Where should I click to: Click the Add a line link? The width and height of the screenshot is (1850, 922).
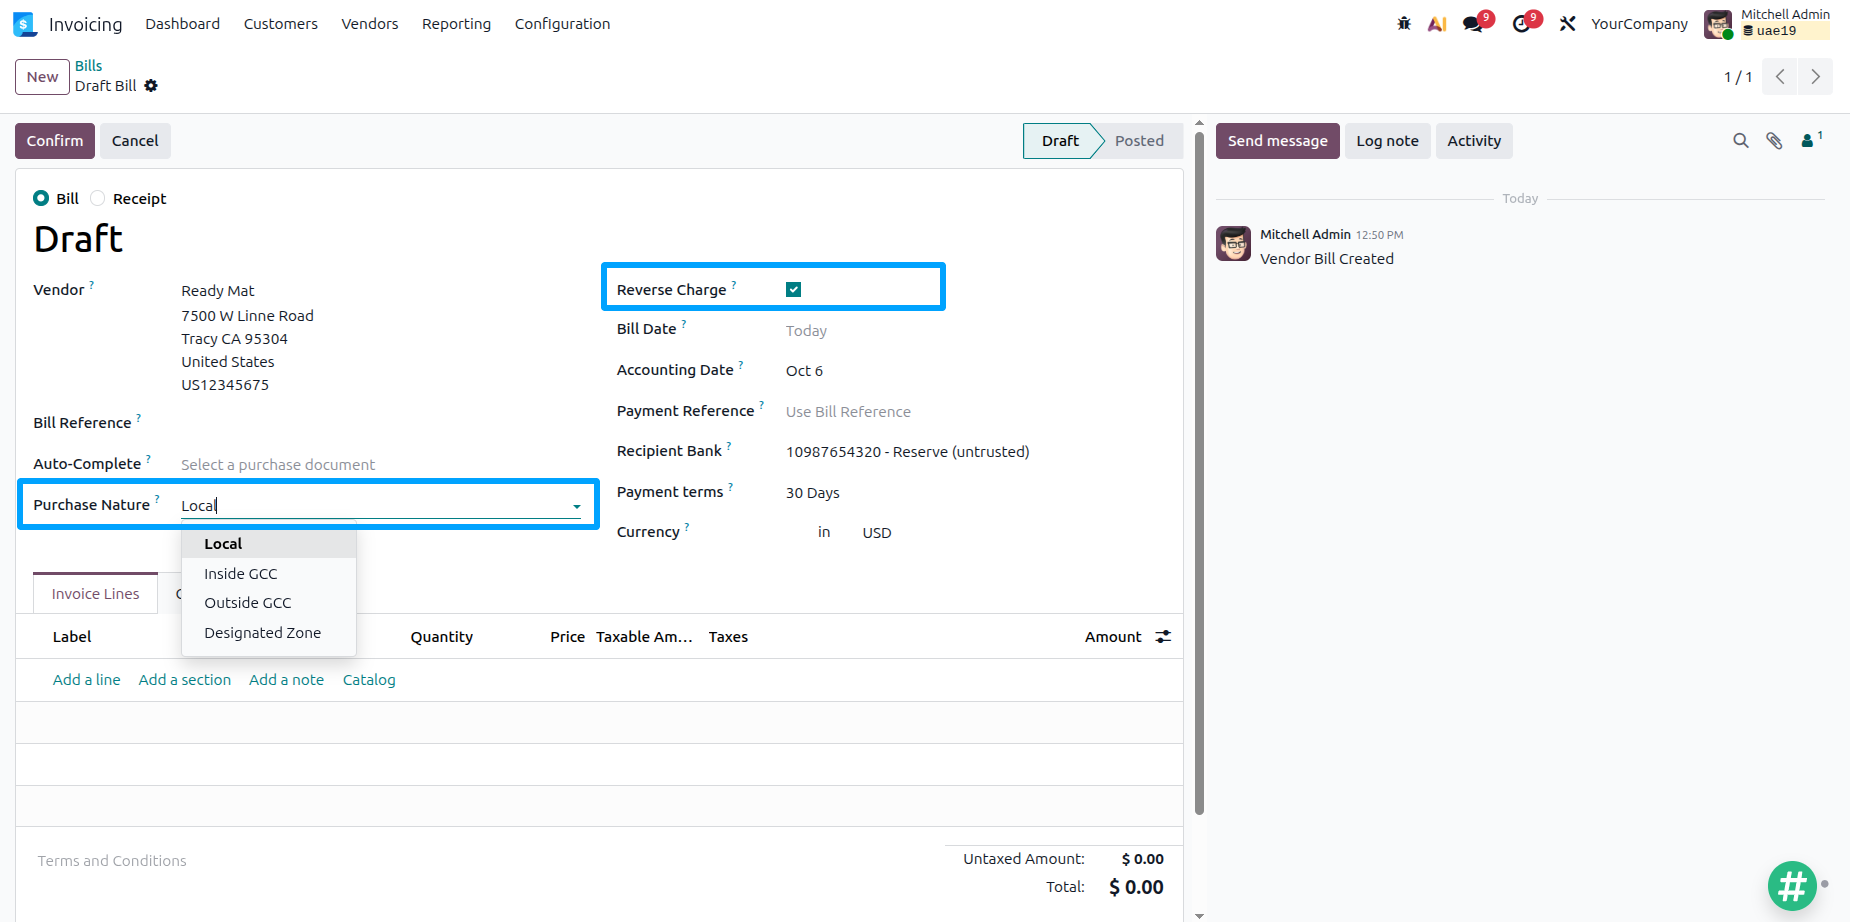[x=87, y=680]
